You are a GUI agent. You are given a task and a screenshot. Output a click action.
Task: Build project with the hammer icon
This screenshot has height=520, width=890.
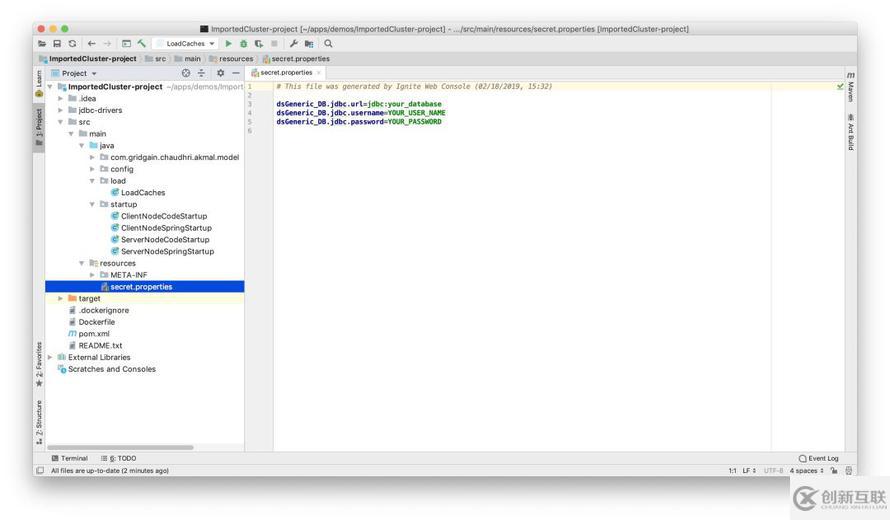pyautogui.click(x=141, y=44)
